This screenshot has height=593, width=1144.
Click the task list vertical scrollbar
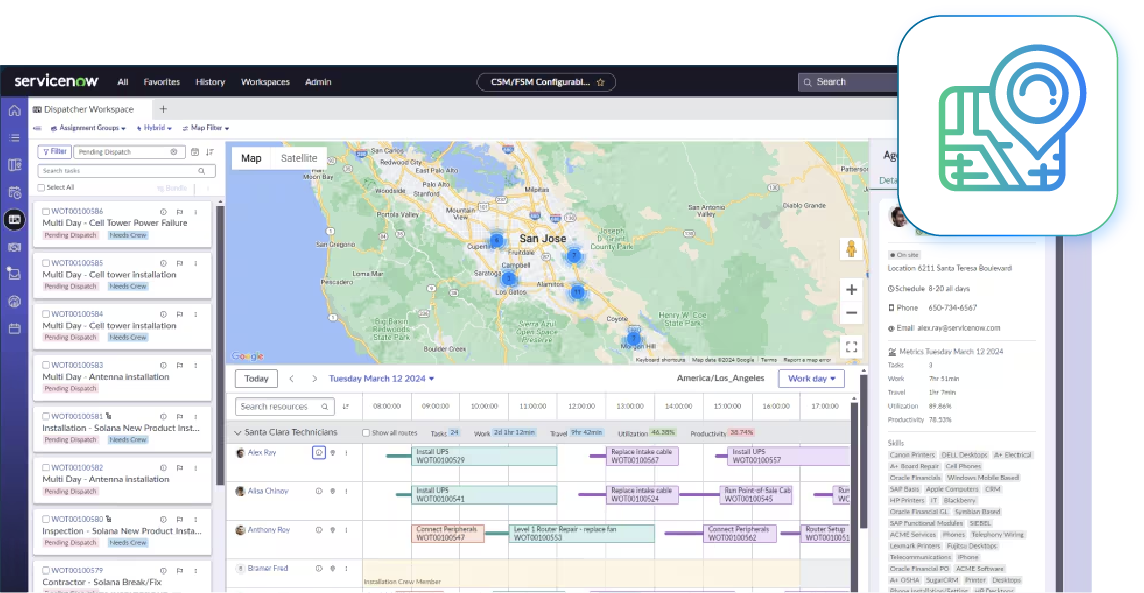coord(220,346)
